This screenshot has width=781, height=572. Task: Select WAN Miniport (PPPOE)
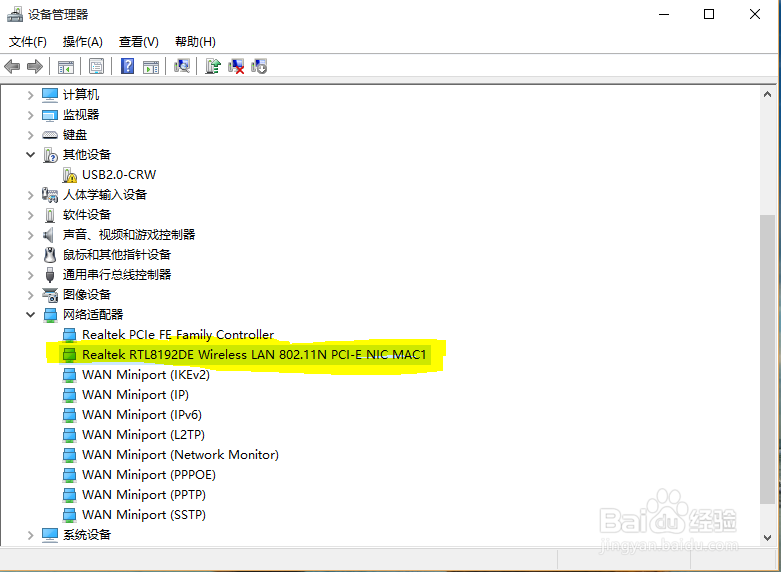pos(149,474)
